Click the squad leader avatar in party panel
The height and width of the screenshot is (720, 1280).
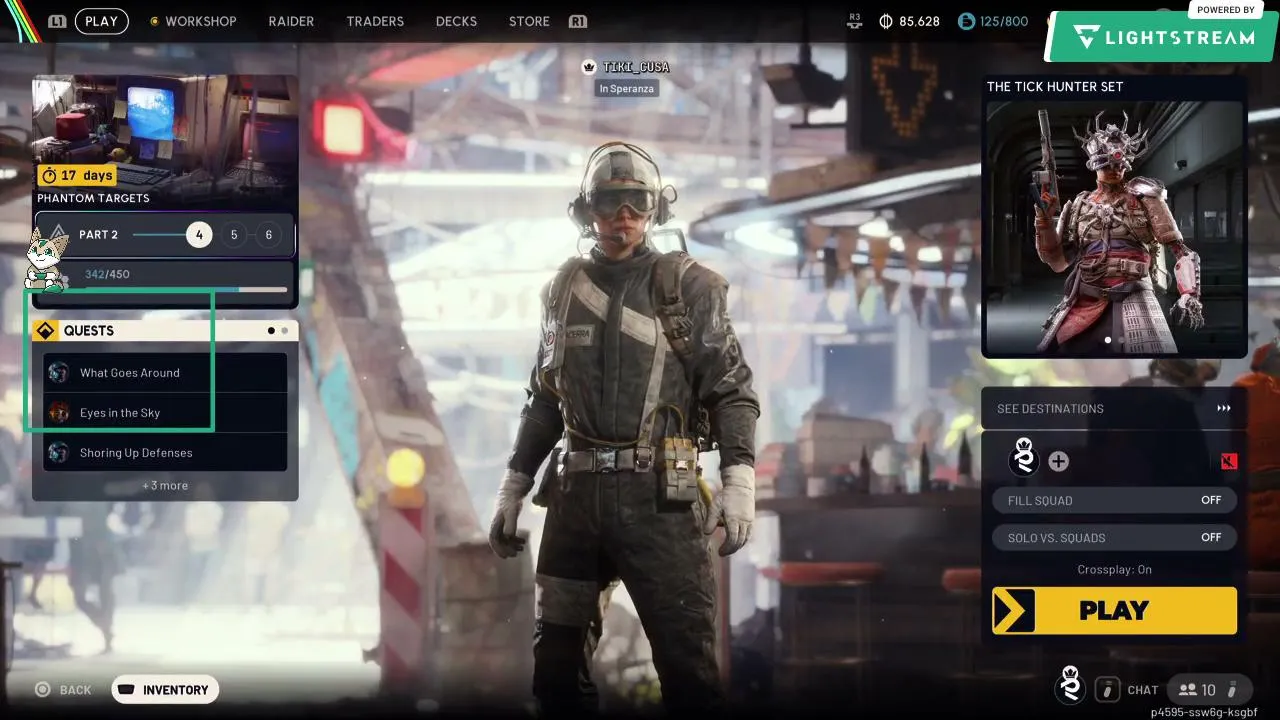pyautogui.click(x=1024, y=459)
